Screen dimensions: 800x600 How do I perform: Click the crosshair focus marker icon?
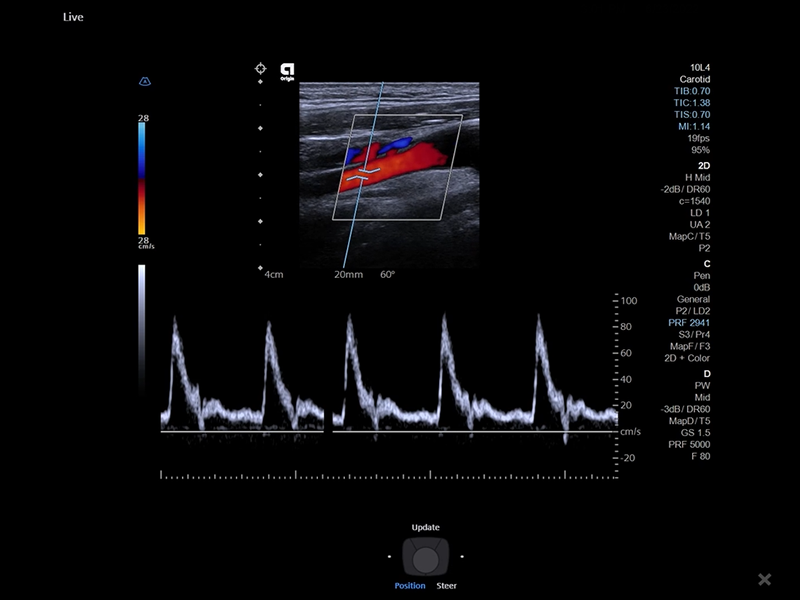point(260,69)
